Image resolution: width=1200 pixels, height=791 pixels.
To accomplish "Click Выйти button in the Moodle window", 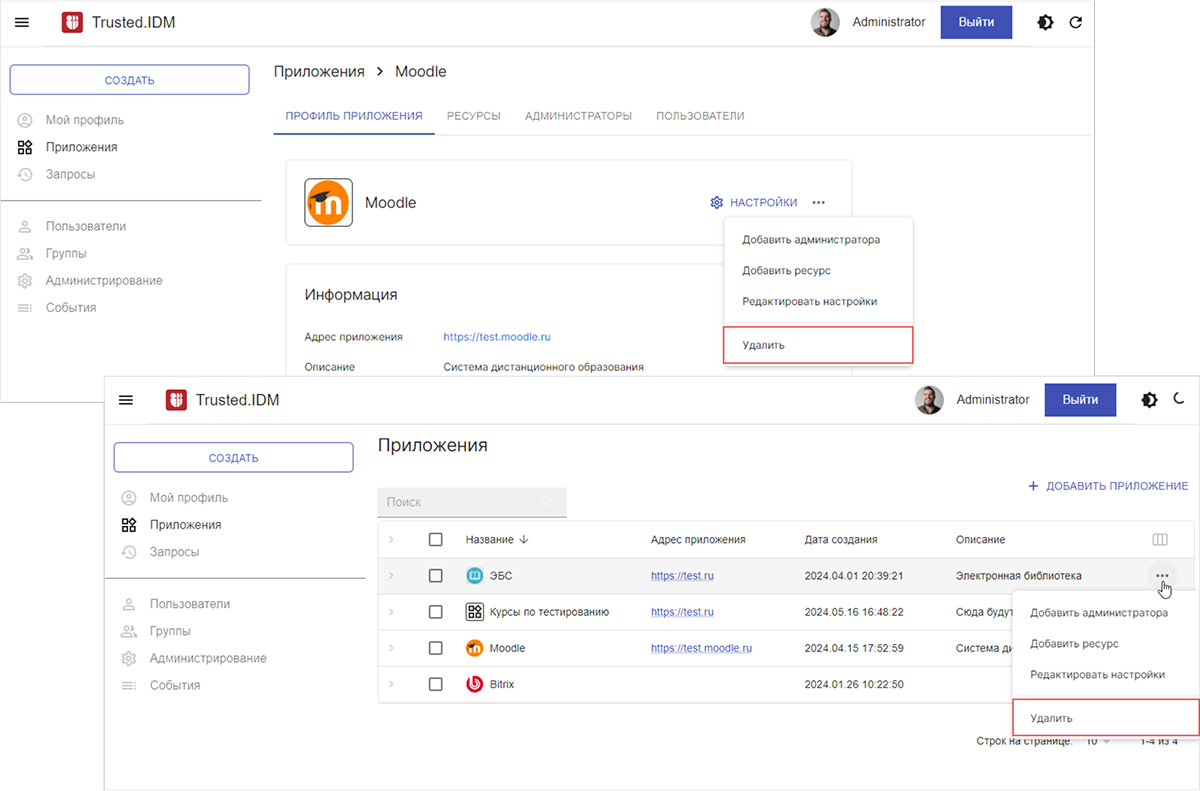I will (976, 22).
